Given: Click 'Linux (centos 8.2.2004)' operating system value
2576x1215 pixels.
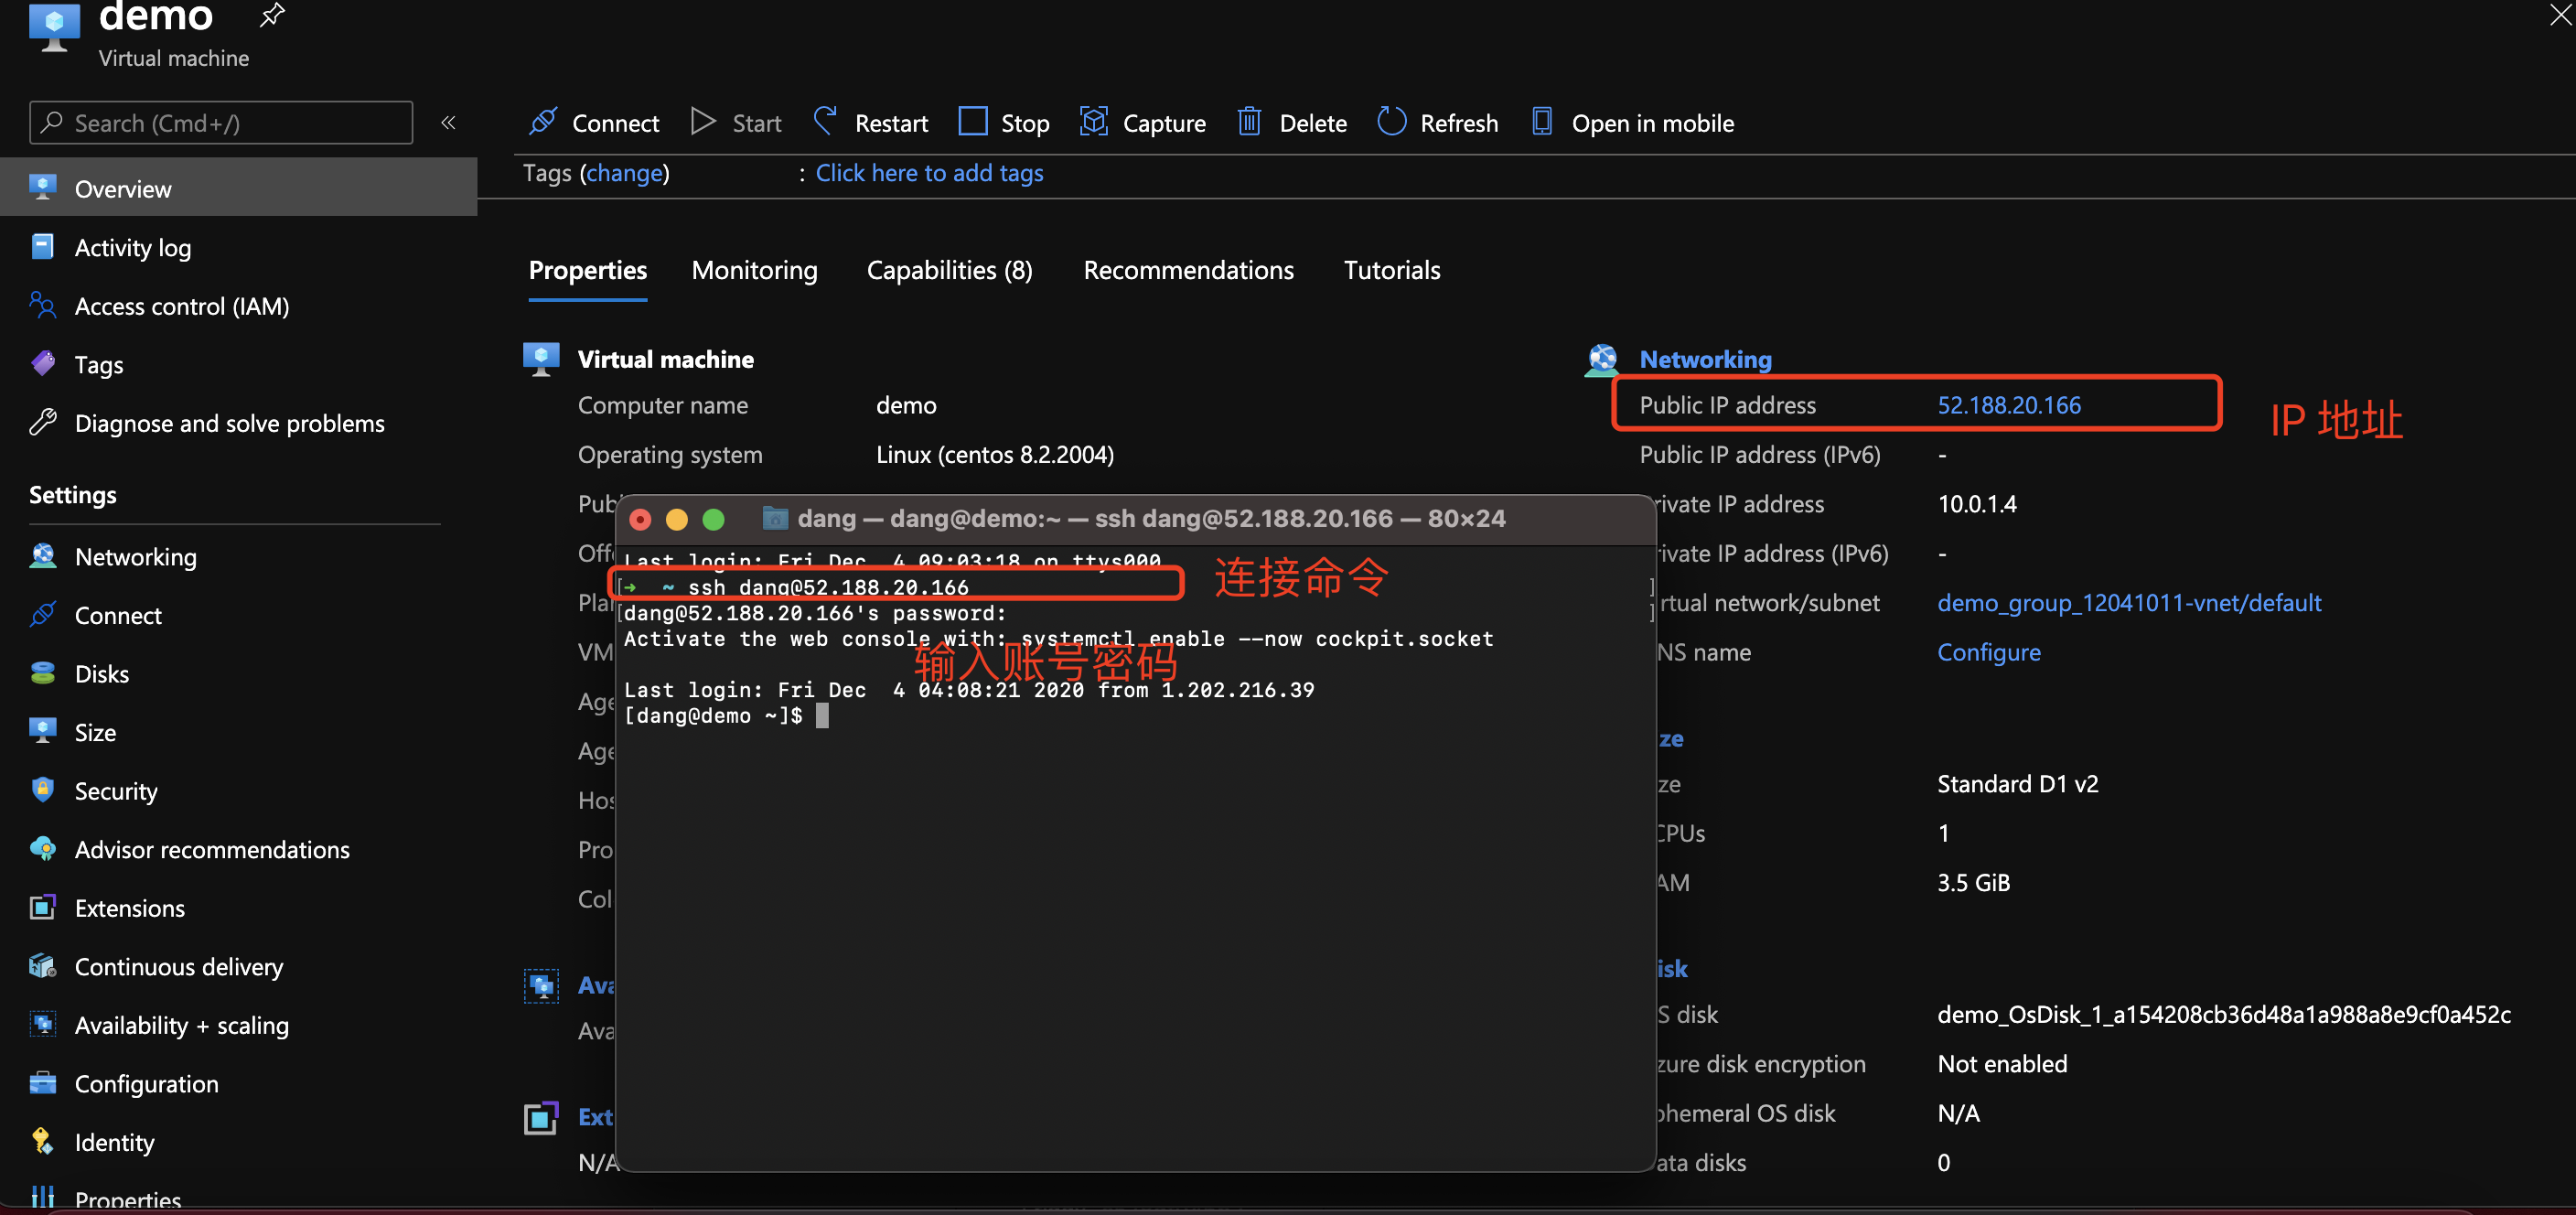Looking at the screenshot, I should pyautogui.click(x=995, y=455).
